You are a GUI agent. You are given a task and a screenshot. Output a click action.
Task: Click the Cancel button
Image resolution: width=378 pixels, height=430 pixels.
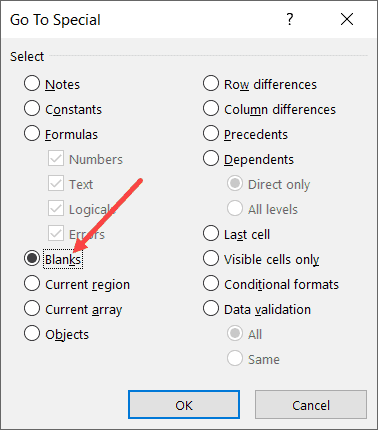(311, 405)
